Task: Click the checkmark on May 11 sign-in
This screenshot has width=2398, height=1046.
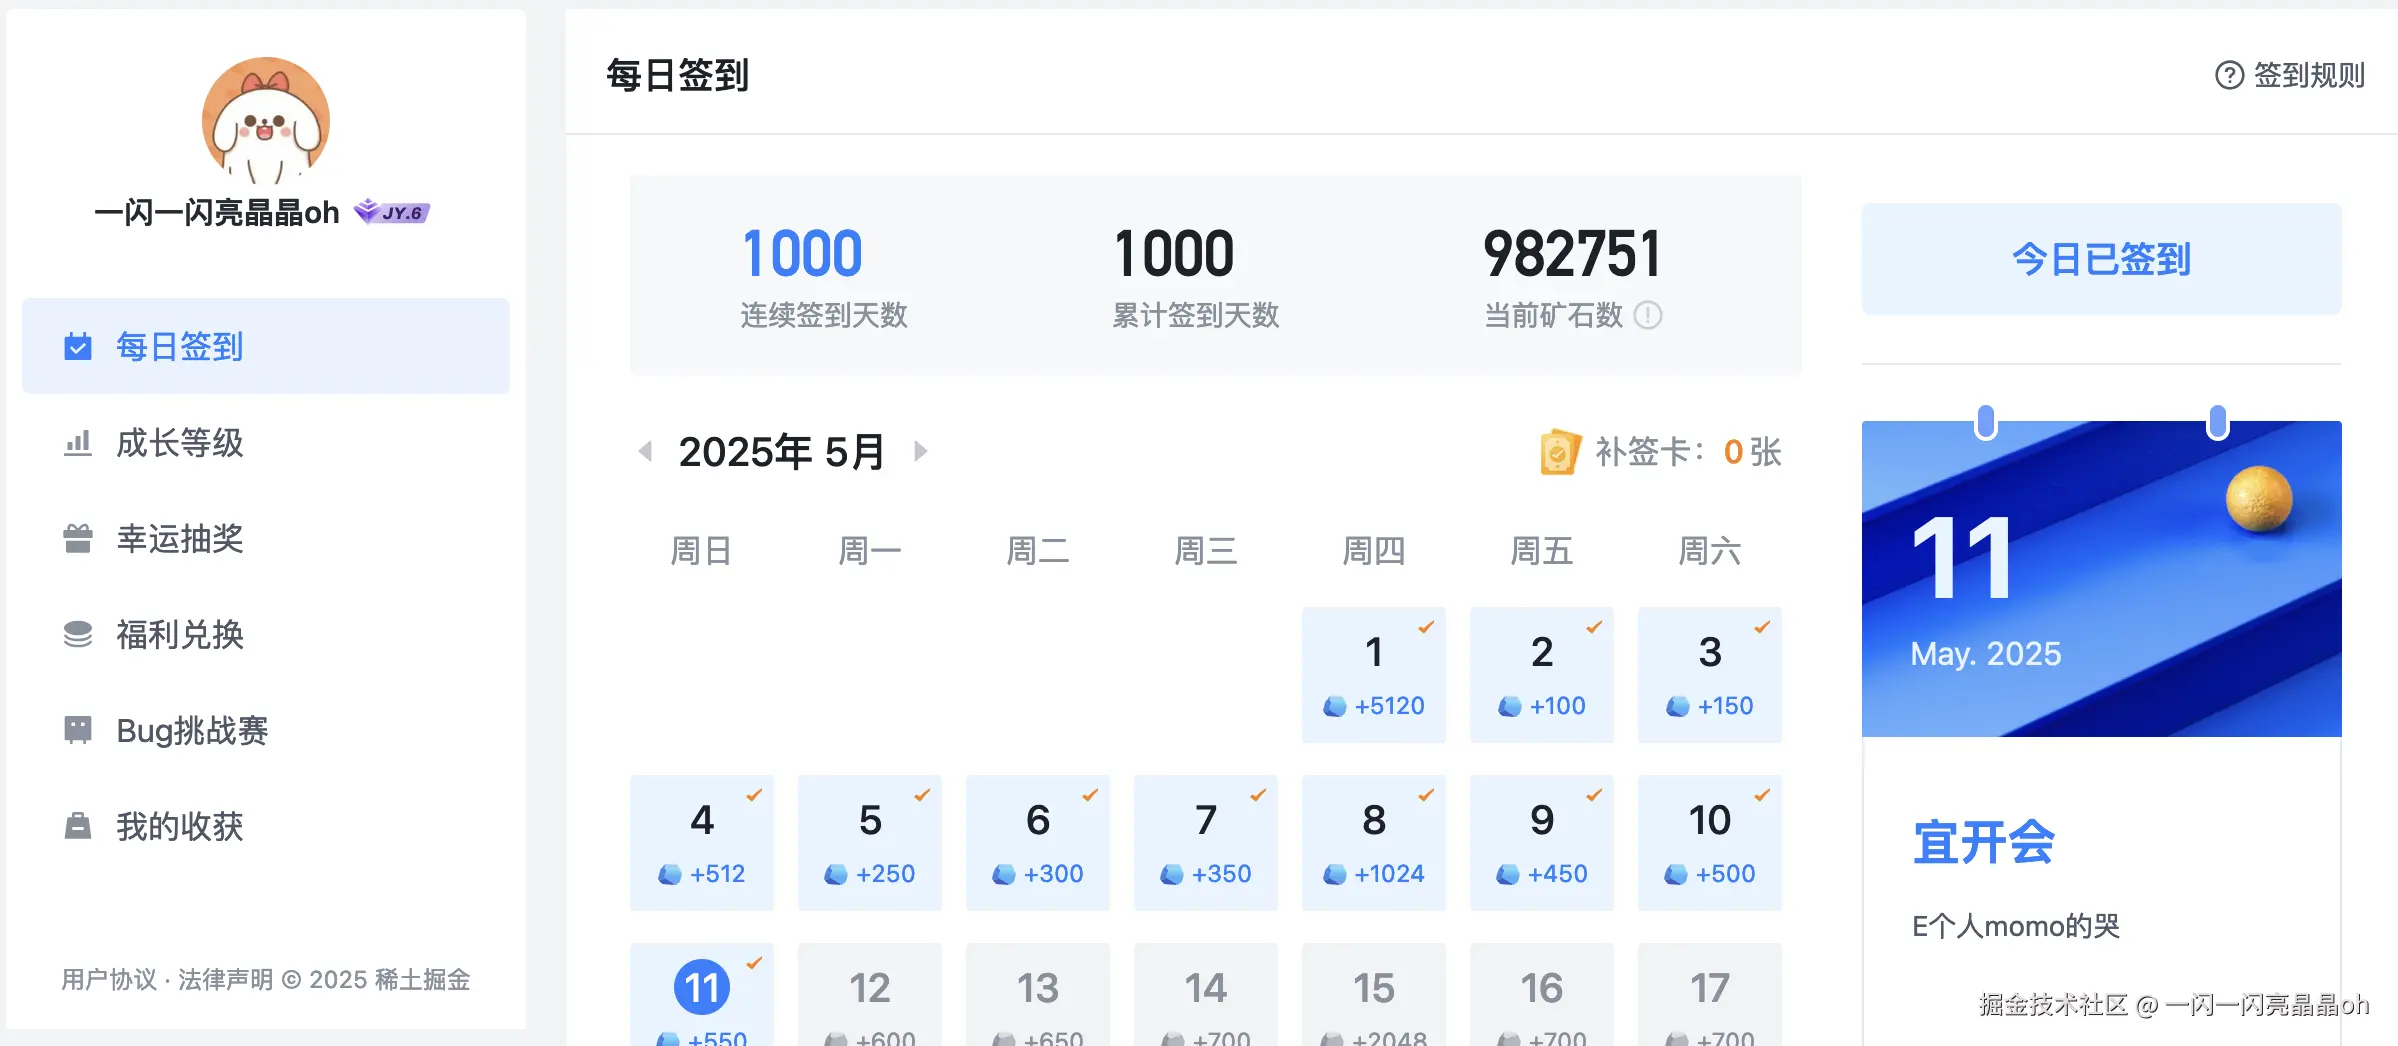Action: 755,963
